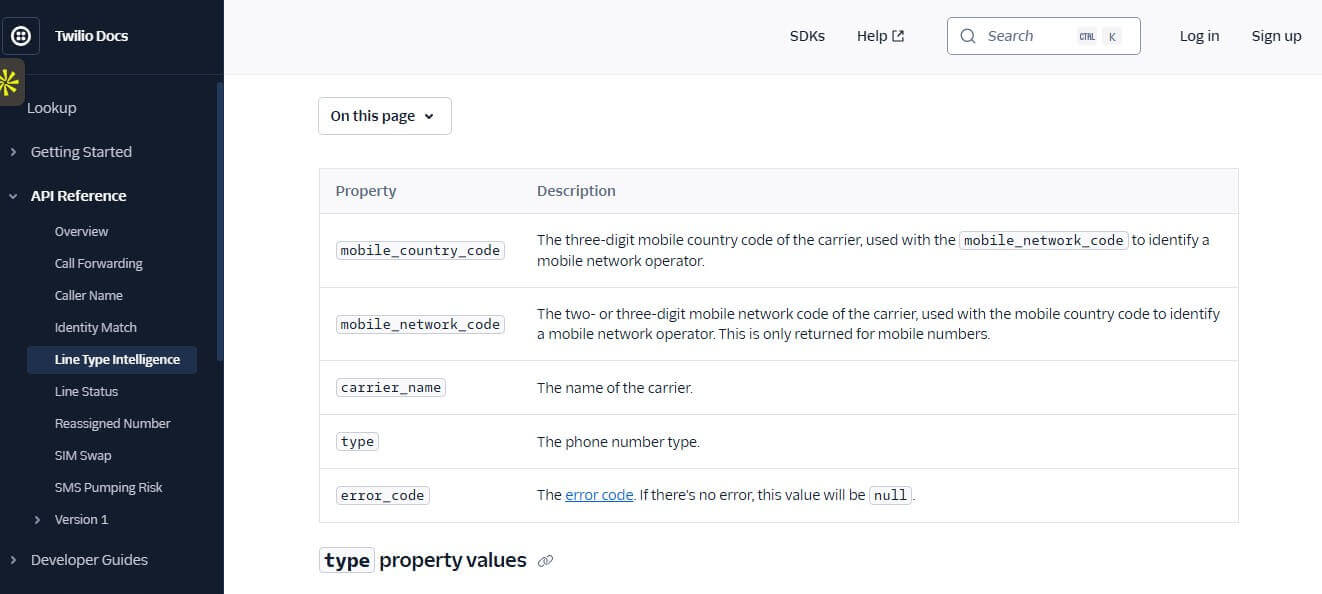Click the type property cell
Image resolution: width=1322 pixels, height=594 pixels.
(x=357, y=441)
